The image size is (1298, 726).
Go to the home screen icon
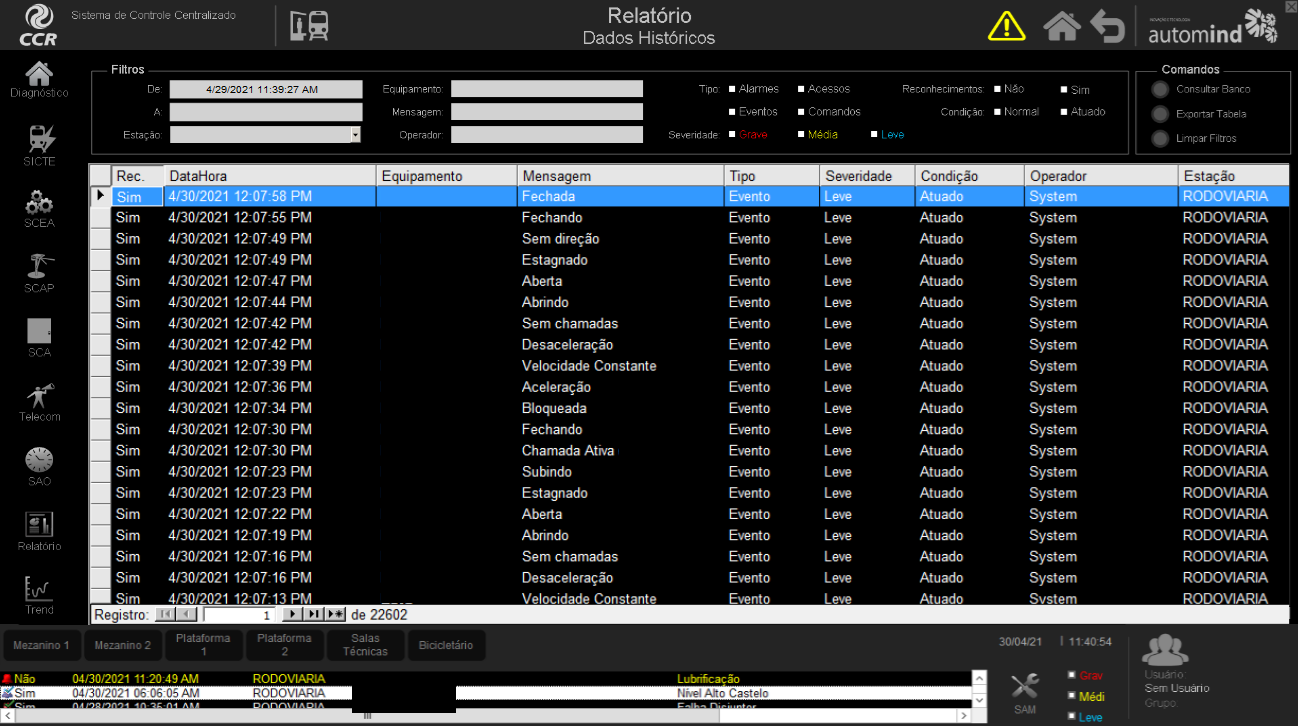point(1062,25)
